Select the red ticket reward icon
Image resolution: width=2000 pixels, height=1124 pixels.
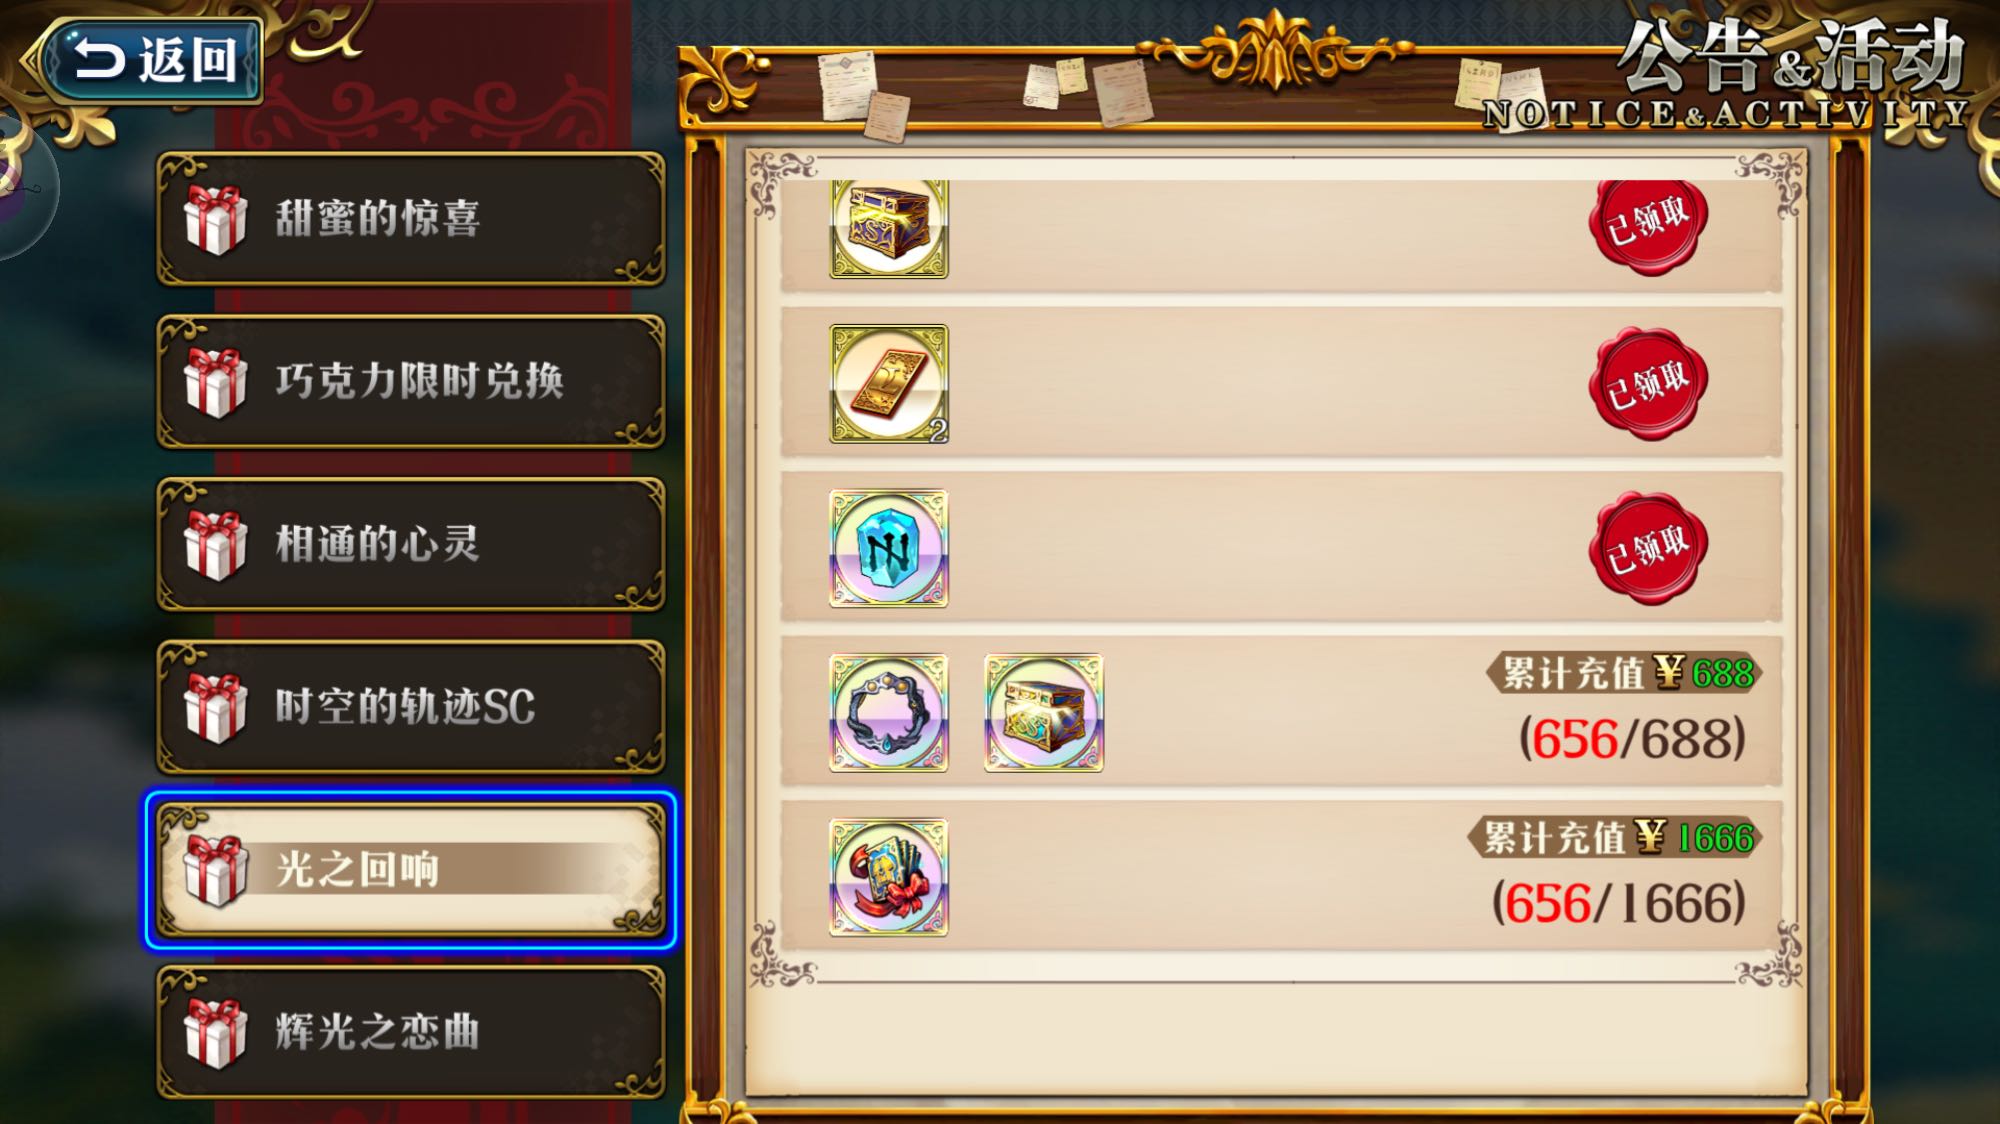(888, 384)
